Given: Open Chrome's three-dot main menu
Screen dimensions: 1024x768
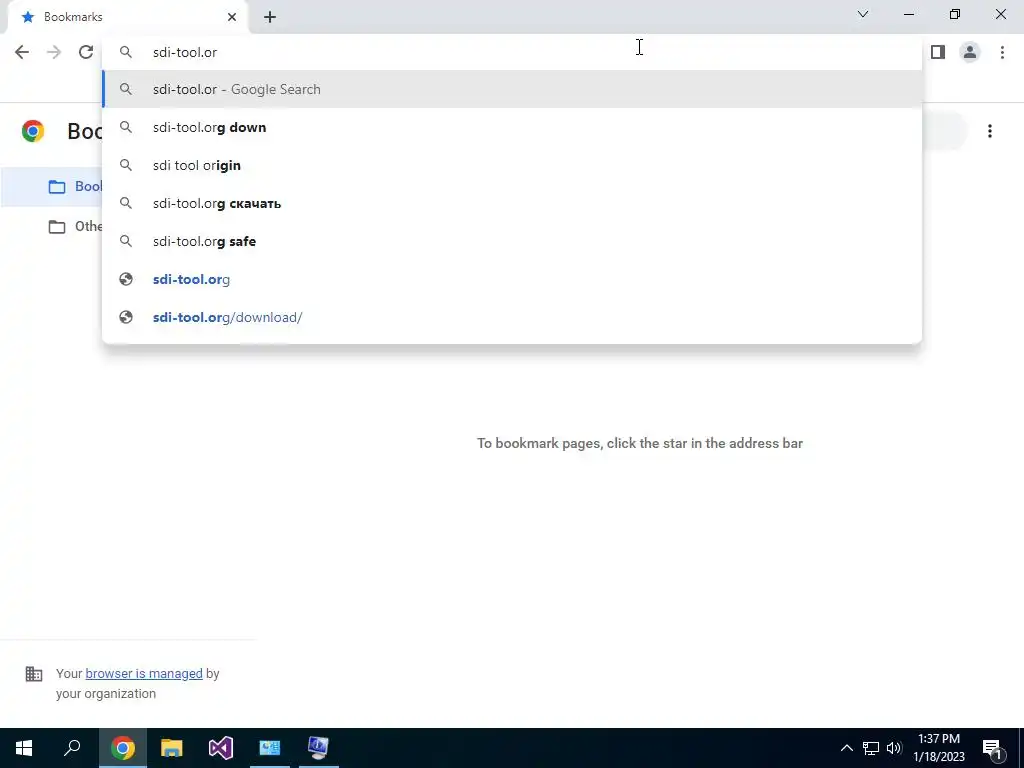Looking at the screenshot, I should coord(1002,52).
